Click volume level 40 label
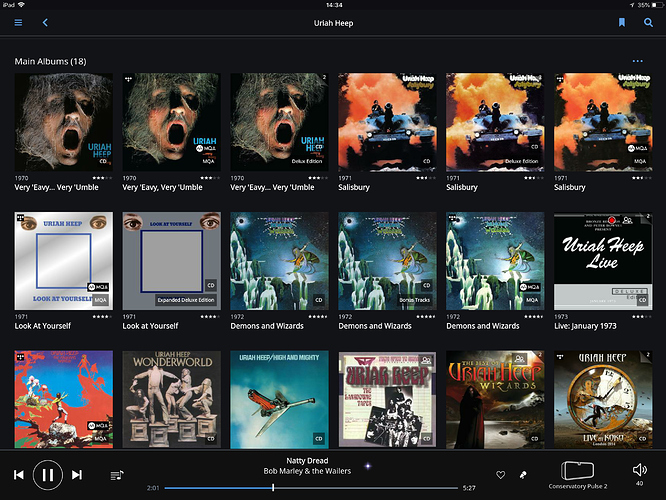 click(640, 483)
